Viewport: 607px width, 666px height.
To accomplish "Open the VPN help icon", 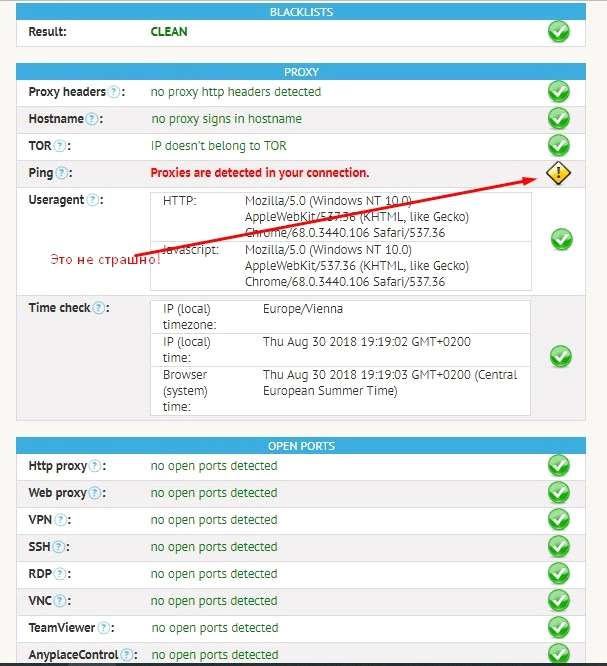I will (x=61, y=520).
